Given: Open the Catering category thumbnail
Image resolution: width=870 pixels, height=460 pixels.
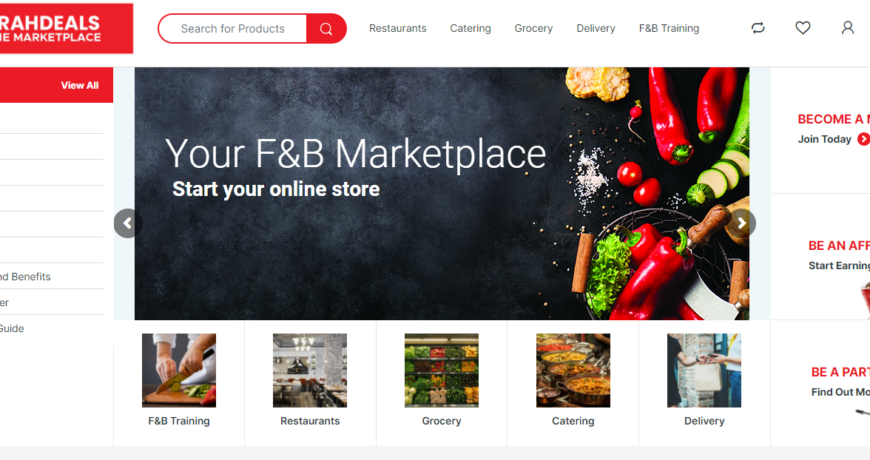Looking at the screenshot, I should point(573,370).
